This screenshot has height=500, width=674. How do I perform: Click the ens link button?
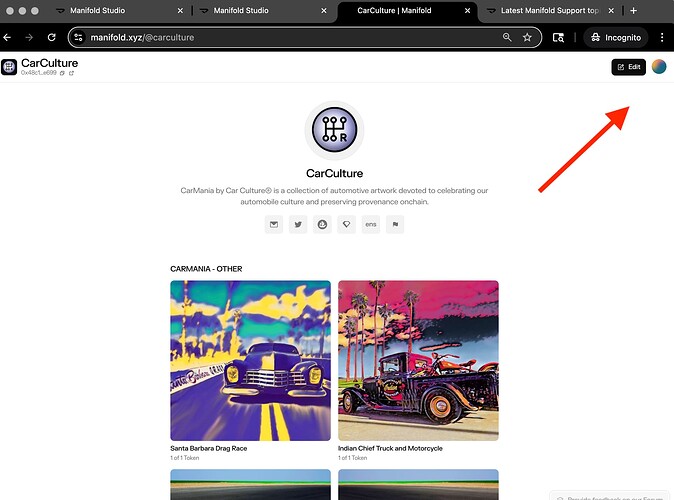[371, 224]
